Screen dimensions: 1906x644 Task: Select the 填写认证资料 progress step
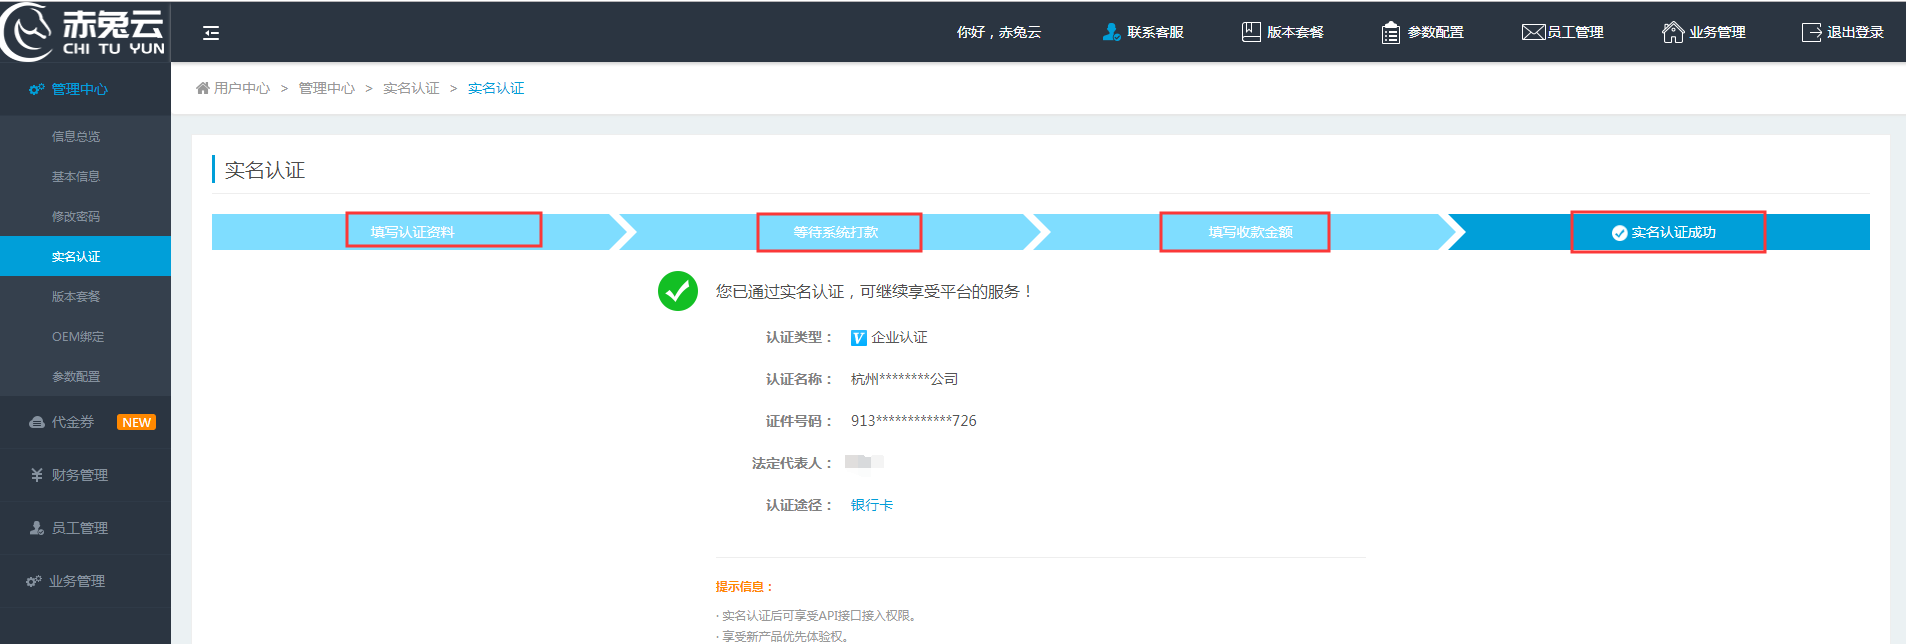point(413,231)
